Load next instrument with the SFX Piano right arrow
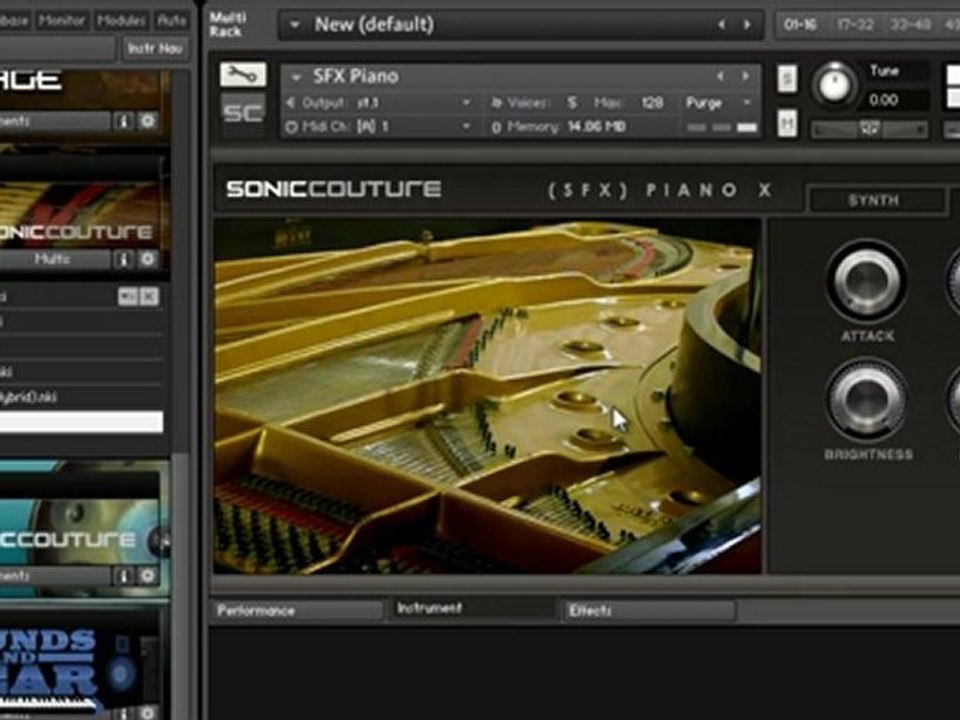This screenshot has height=720, width=960. tap(745, 76)
